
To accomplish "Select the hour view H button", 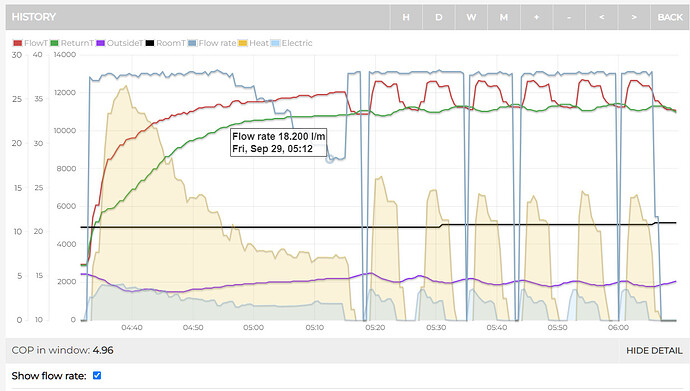I will pos(406,17).
